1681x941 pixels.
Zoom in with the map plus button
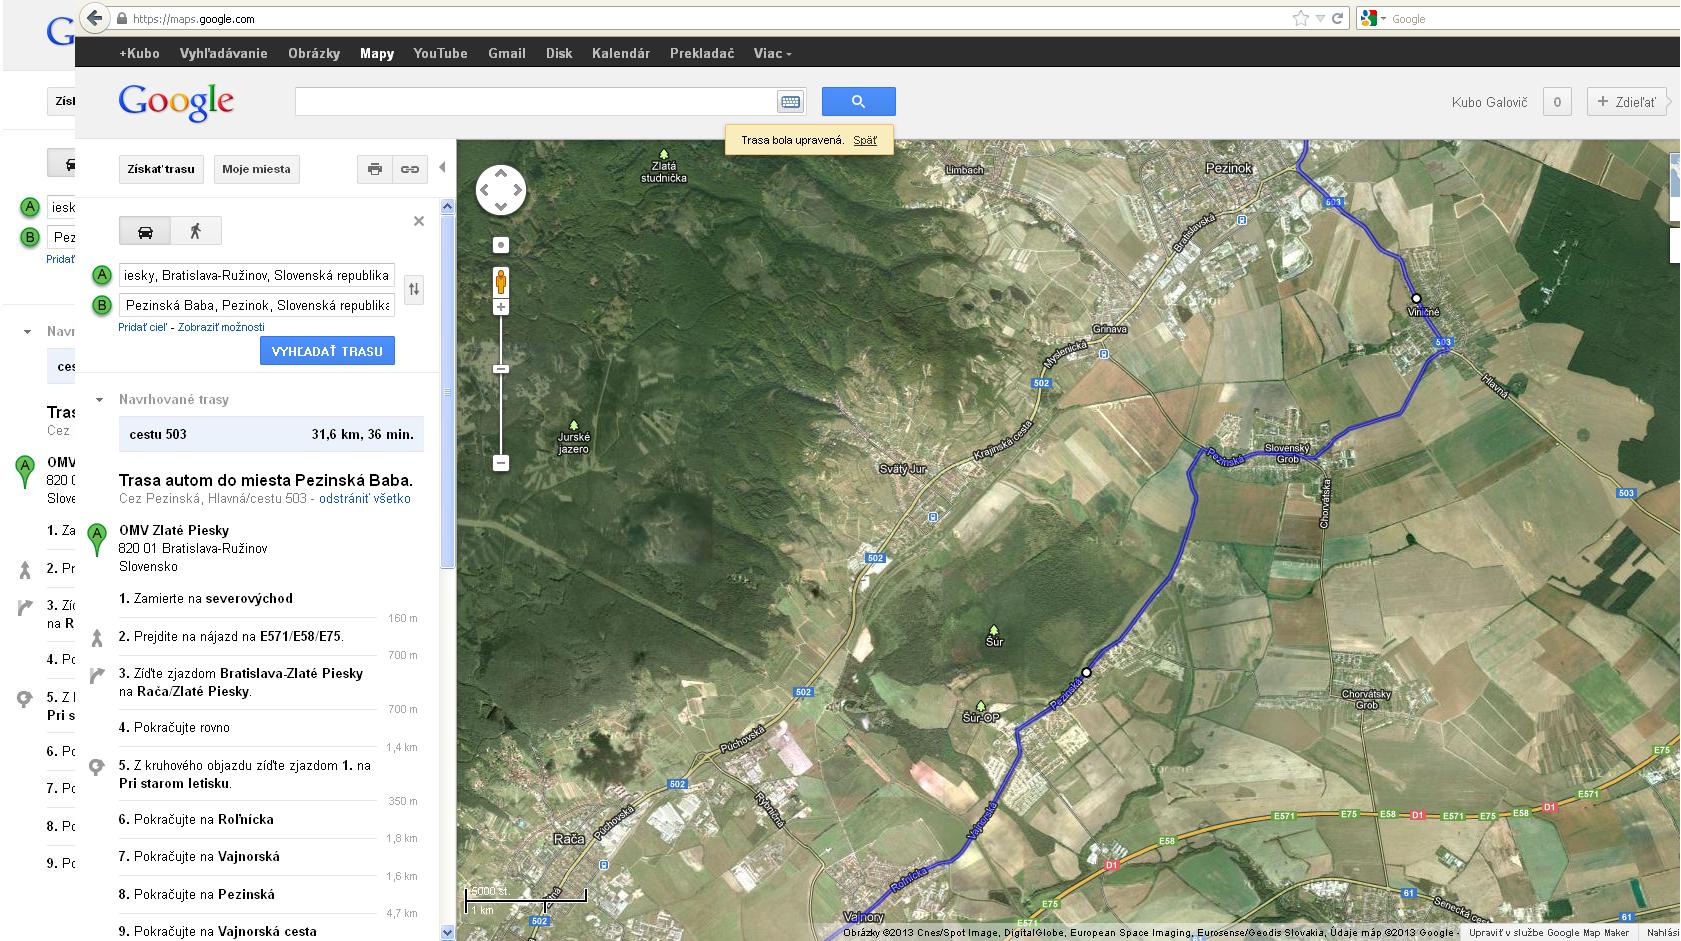501,307
